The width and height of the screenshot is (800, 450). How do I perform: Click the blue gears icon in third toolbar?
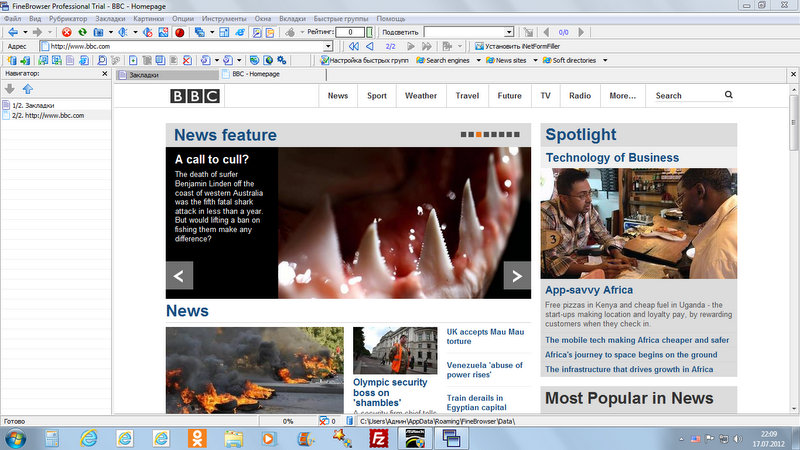coord(282,60)
